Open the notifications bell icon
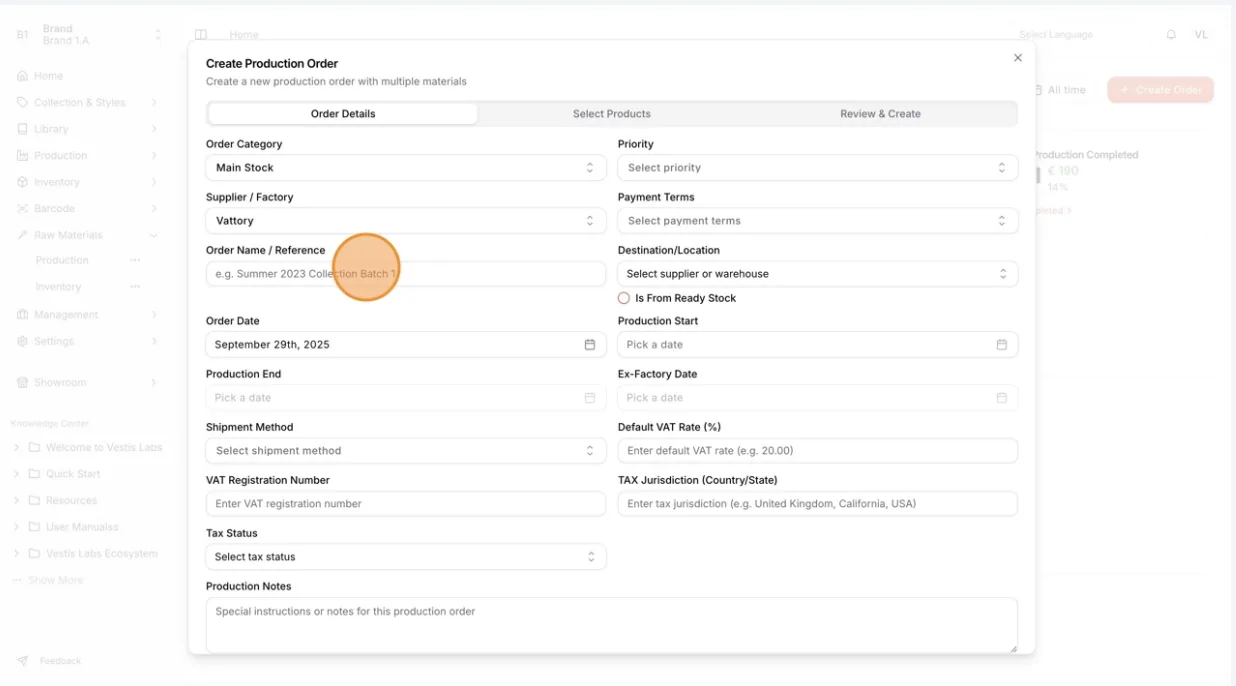The height and width of the screenshot is (686, 1236). click(1171, 35)
